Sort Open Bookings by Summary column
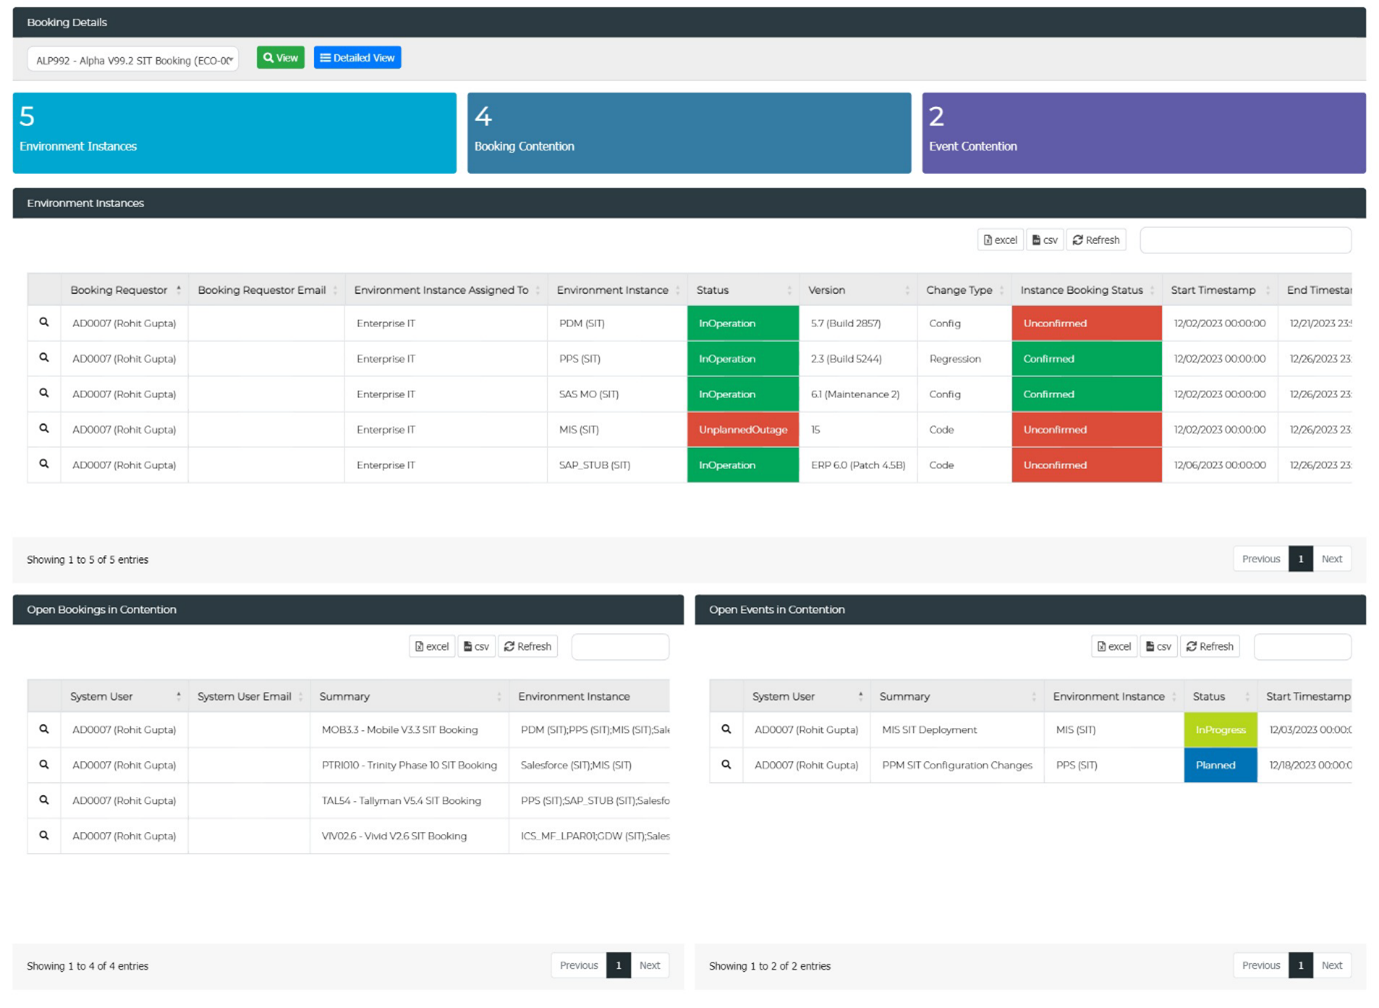Viewport: 1379px width, 1008px height. [x=409, y=696]
